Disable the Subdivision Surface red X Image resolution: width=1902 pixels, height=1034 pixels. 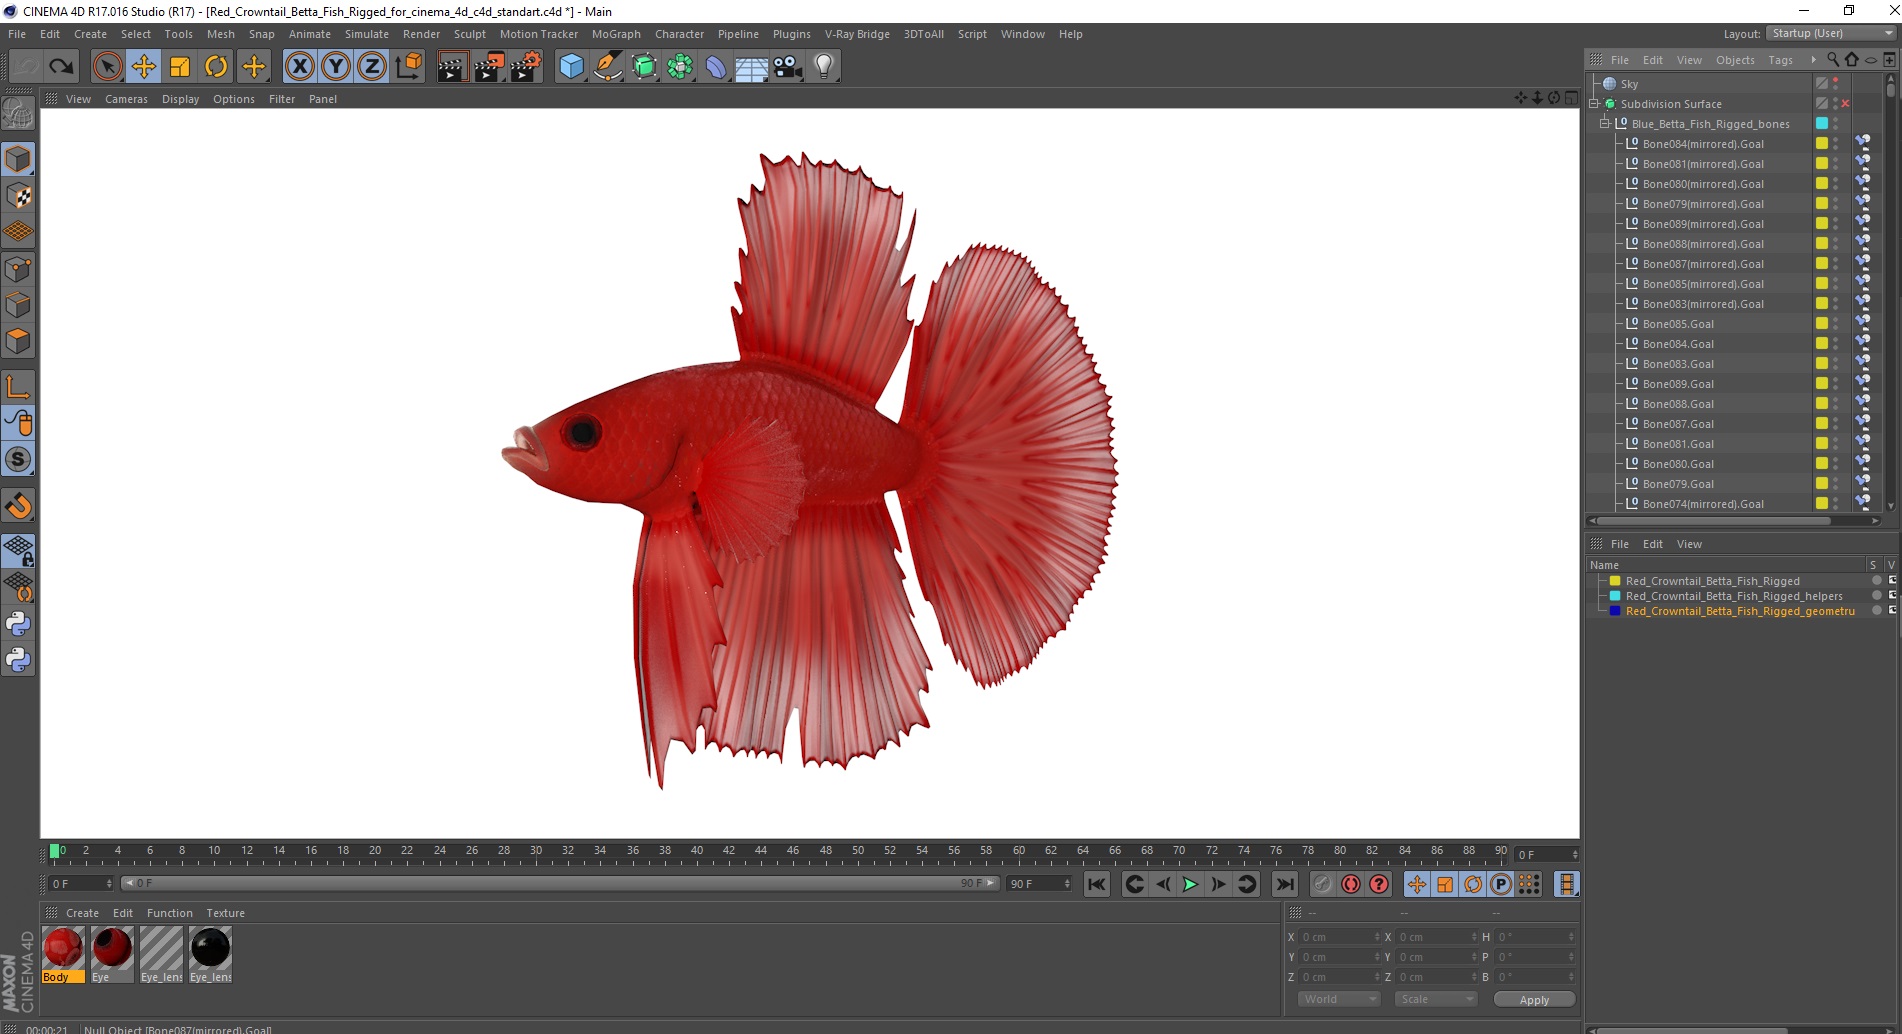click(x=1846, y=104)
